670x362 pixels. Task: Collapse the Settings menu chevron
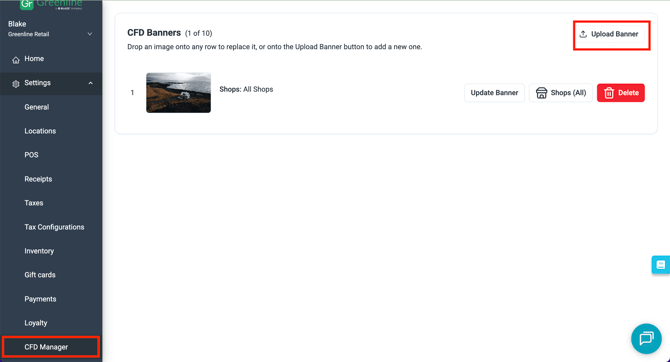(91, 83)
